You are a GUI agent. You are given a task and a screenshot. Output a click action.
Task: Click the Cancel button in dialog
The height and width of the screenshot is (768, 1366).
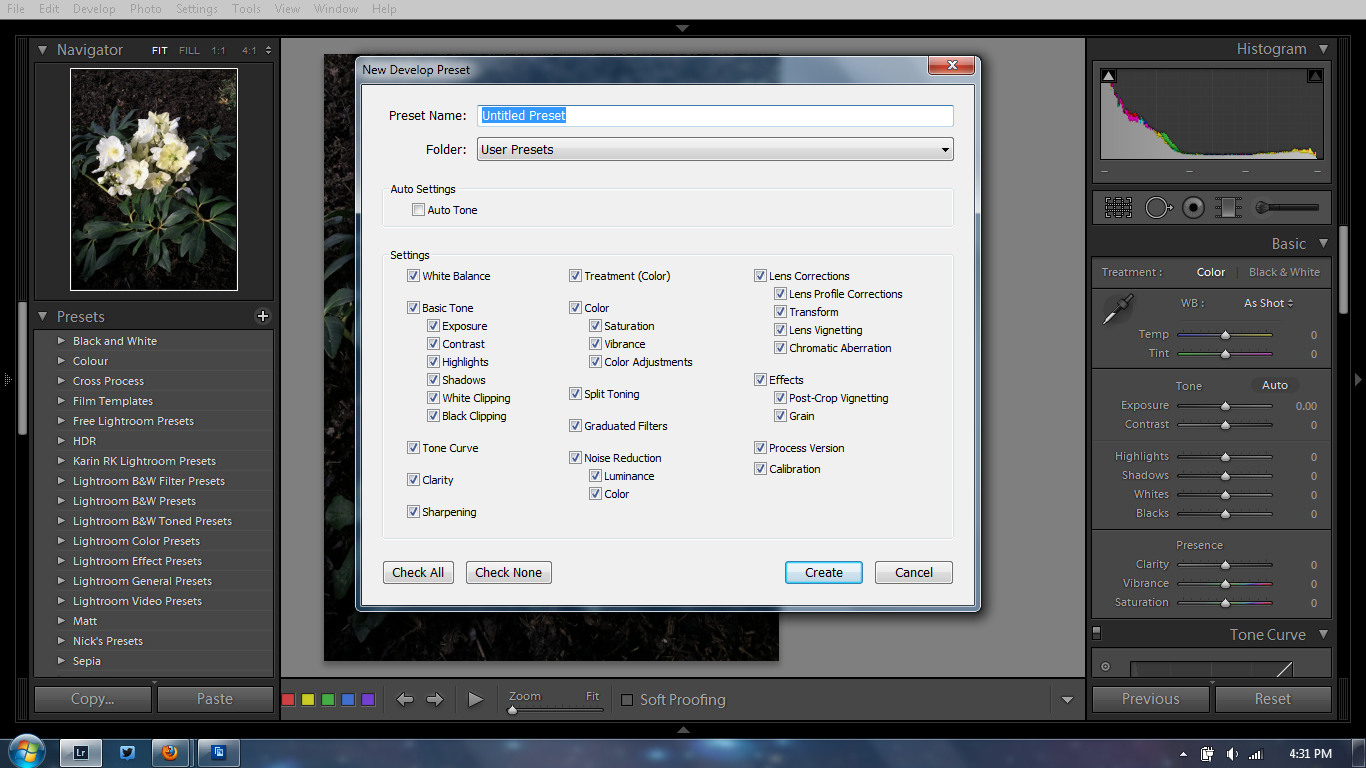(914, 572)
